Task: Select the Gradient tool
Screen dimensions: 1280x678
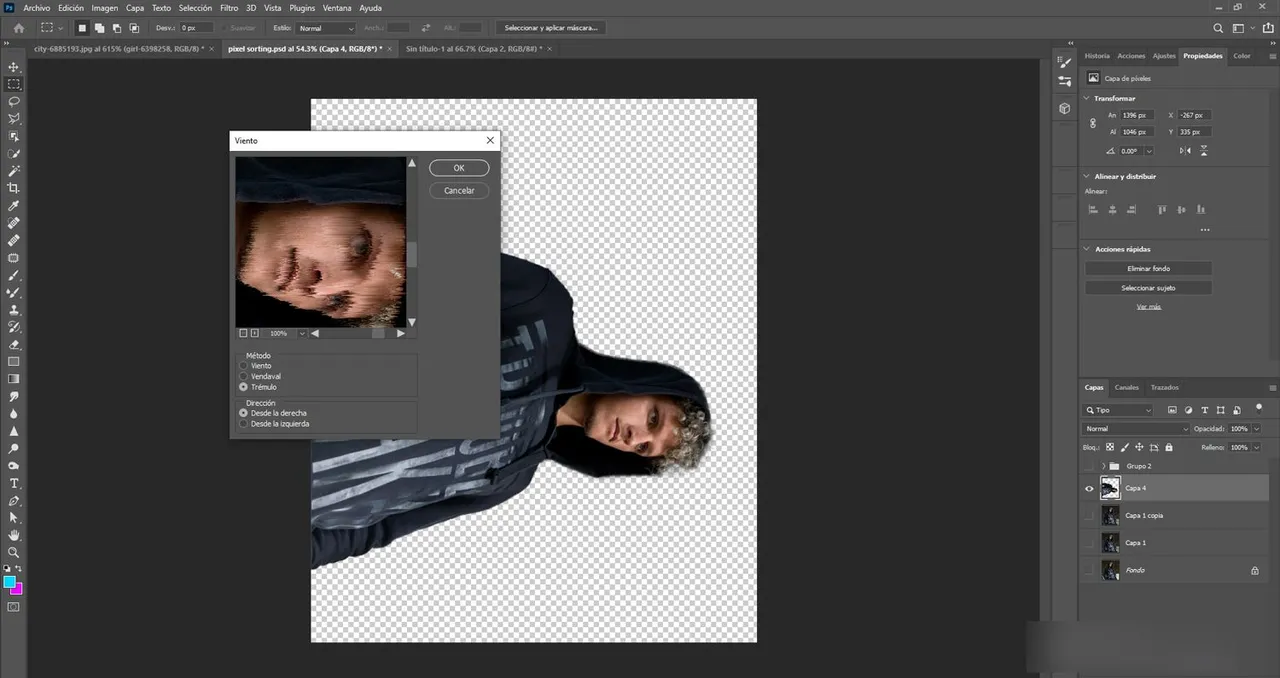Action: (x=14, y=379)
